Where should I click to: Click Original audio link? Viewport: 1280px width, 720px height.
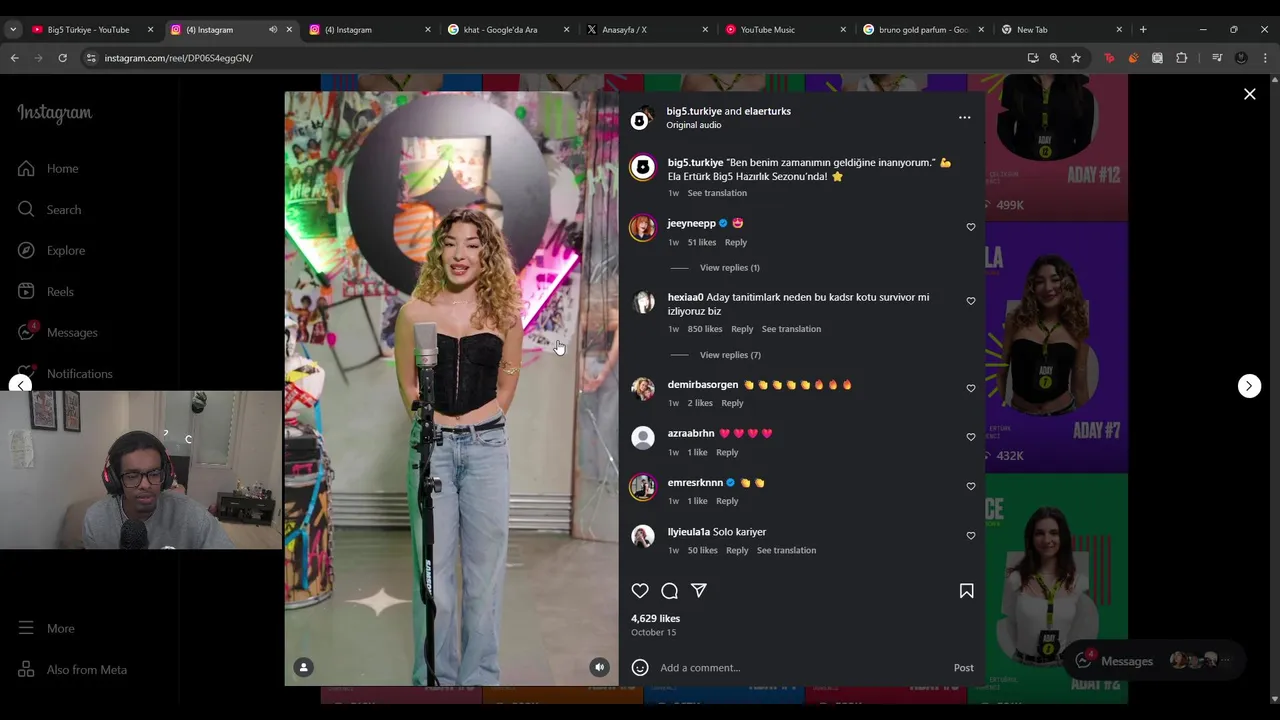click(x=694, y=125)
